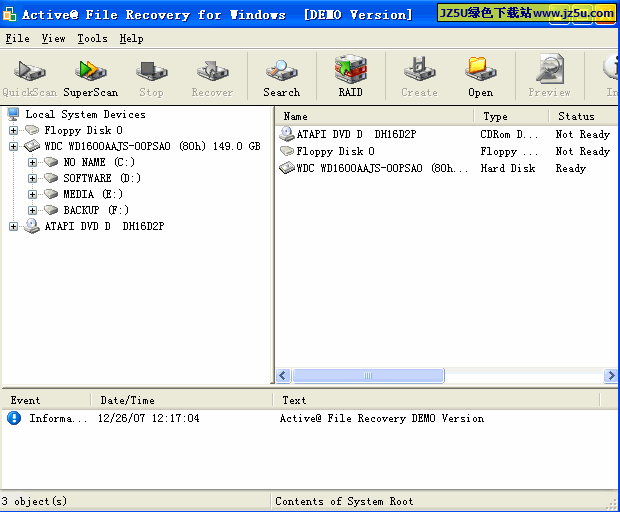620x512 pixels.
Task: Open the File menu
Action: (x=17, y=39)
